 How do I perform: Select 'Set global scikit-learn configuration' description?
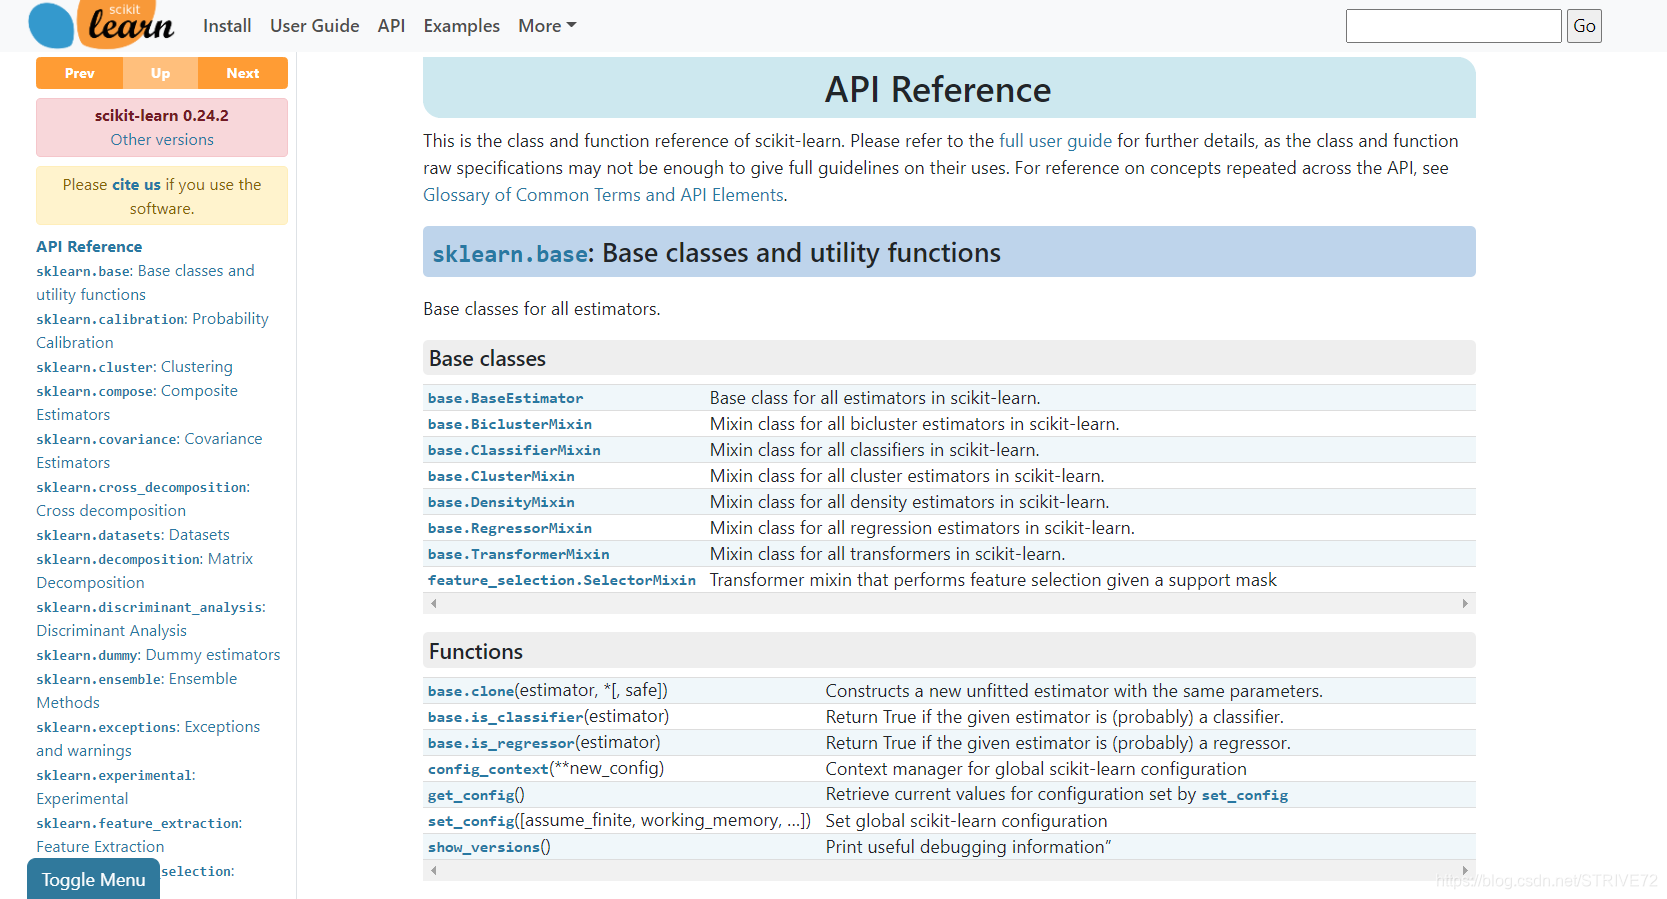point(966,821)
